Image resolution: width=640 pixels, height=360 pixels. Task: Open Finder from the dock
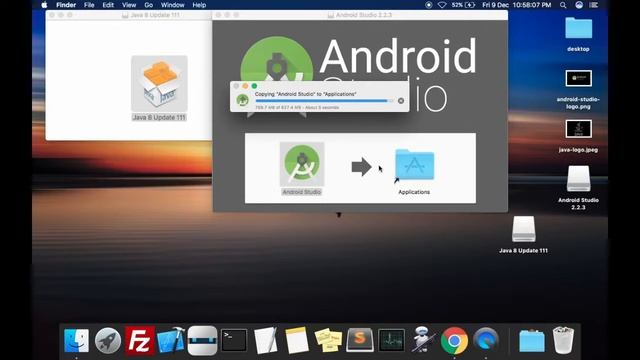click(76, 340)
